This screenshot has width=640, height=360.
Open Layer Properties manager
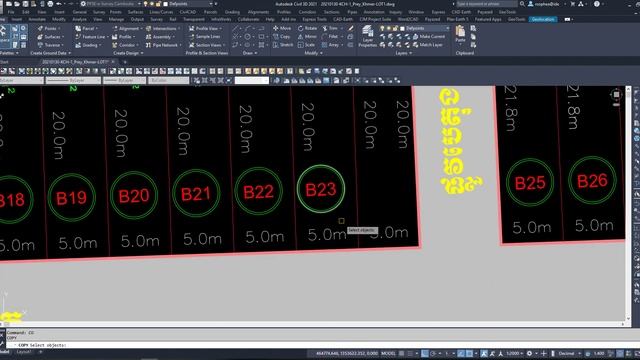tap(367, 36)
